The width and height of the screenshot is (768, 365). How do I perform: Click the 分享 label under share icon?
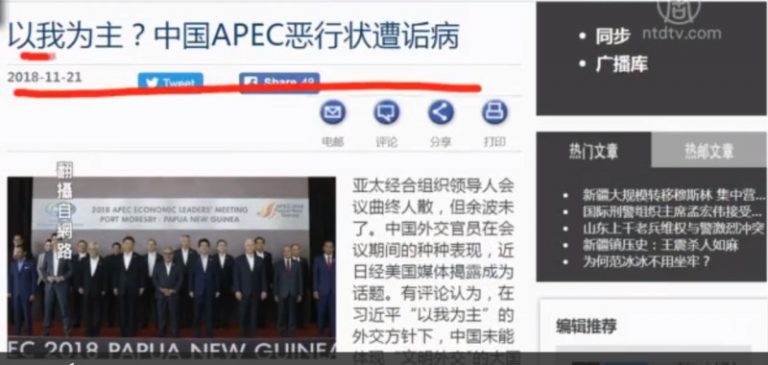tap(441, 142)
